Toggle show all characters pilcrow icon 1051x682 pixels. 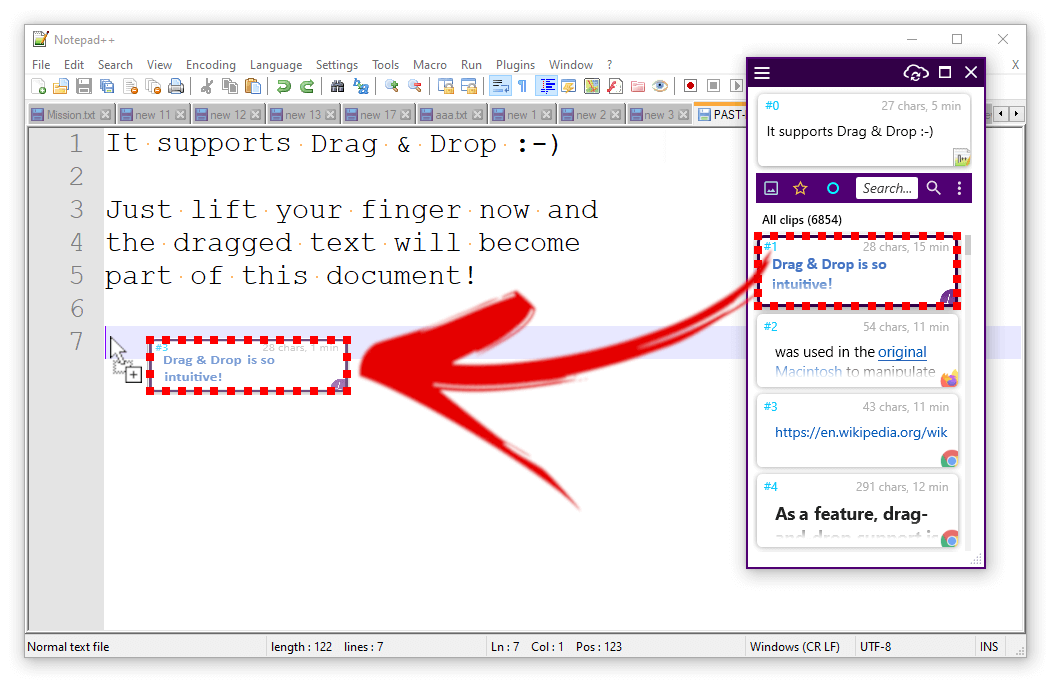pos(523,86)
